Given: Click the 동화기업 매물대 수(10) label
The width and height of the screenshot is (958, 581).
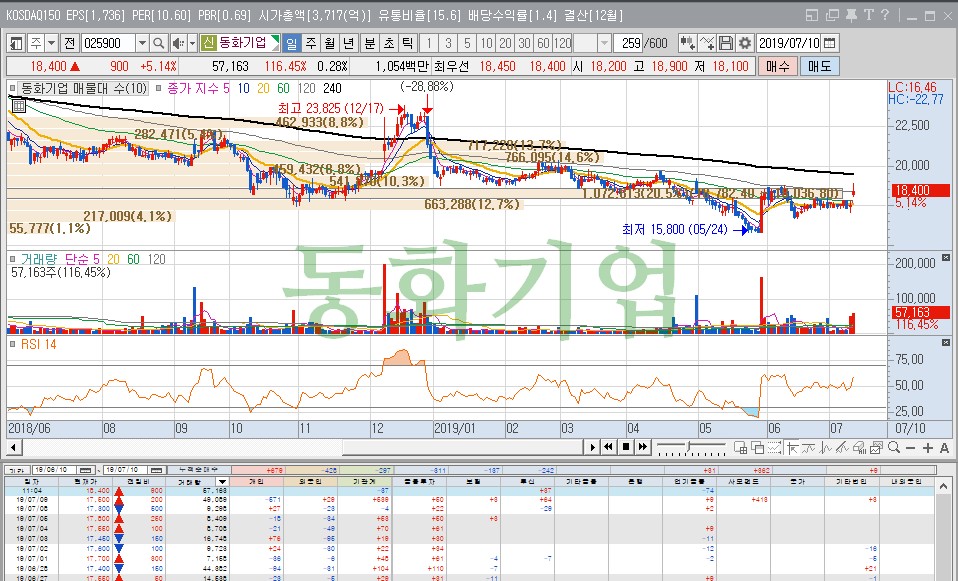Looking at the screenshot, I should click(x=84, y=88).
